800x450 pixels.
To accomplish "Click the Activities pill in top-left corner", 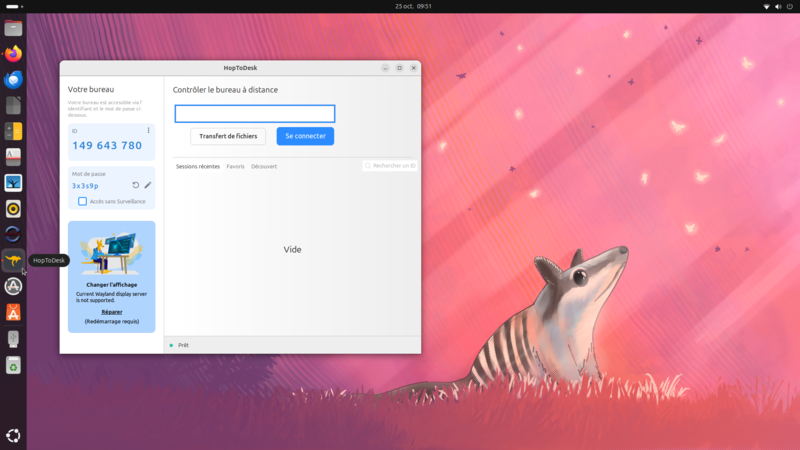I will pyautogui.click(x=14, y=7).
